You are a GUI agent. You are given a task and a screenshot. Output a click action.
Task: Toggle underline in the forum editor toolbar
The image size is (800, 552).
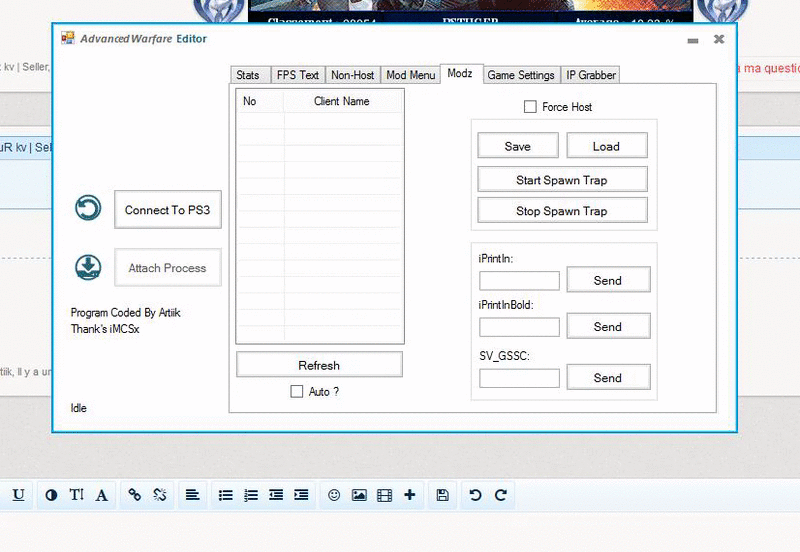pyautogui.click(x=18, y=495)
